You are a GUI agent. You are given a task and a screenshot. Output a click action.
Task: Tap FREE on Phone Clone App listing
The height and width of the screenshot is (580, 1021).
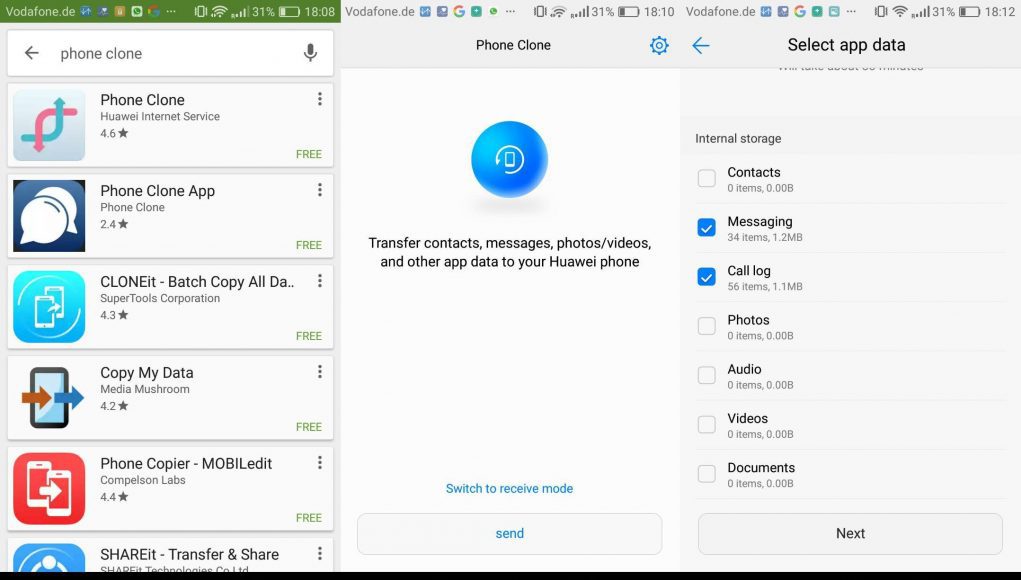pyautogui.click(x=309, y=245)
